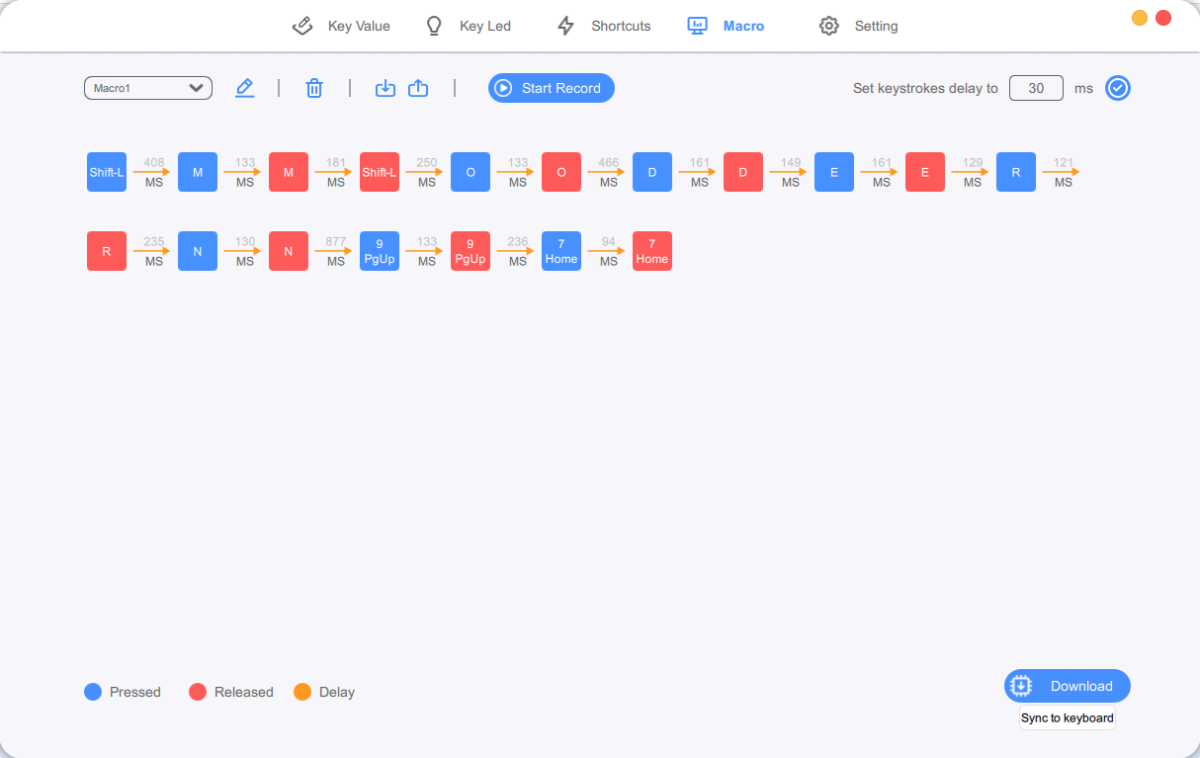Screen dimensions: 1200x758
Task: Click the keystrokes delay input field
Action: point(1036,88)
